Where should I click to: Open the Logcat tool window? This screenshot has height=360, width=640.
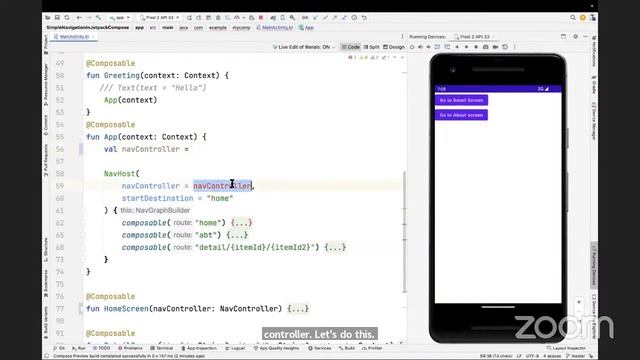coord(236,348)
